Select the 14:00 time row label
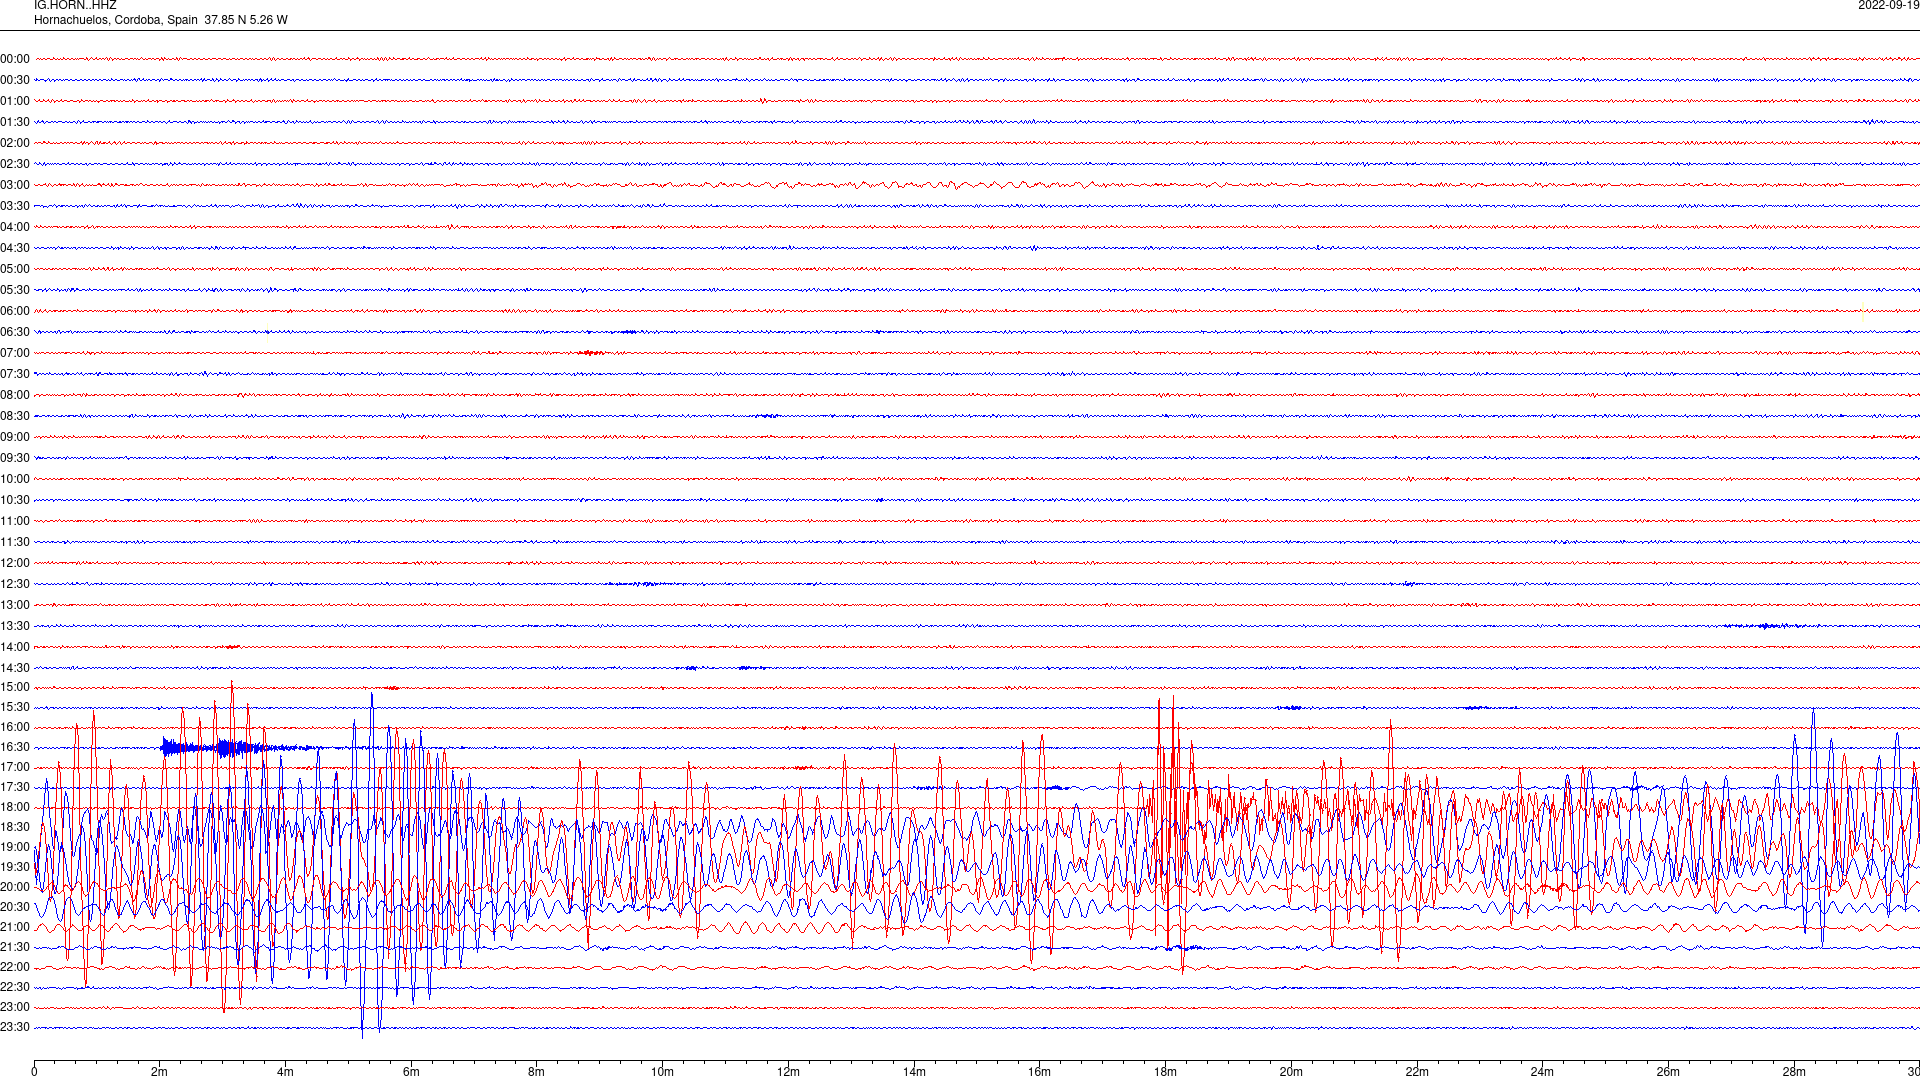The width and height of the screenshot is (1920, 1080). tap(15, 647)
